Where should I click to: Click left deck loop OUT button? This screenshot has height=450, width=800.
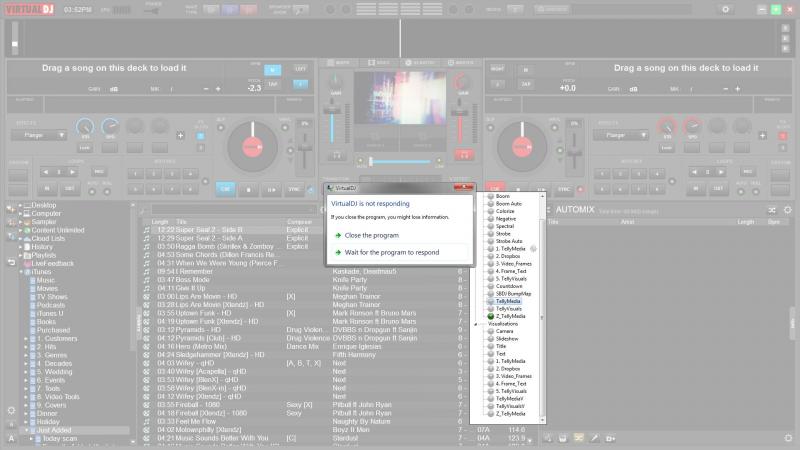point(69,189)
